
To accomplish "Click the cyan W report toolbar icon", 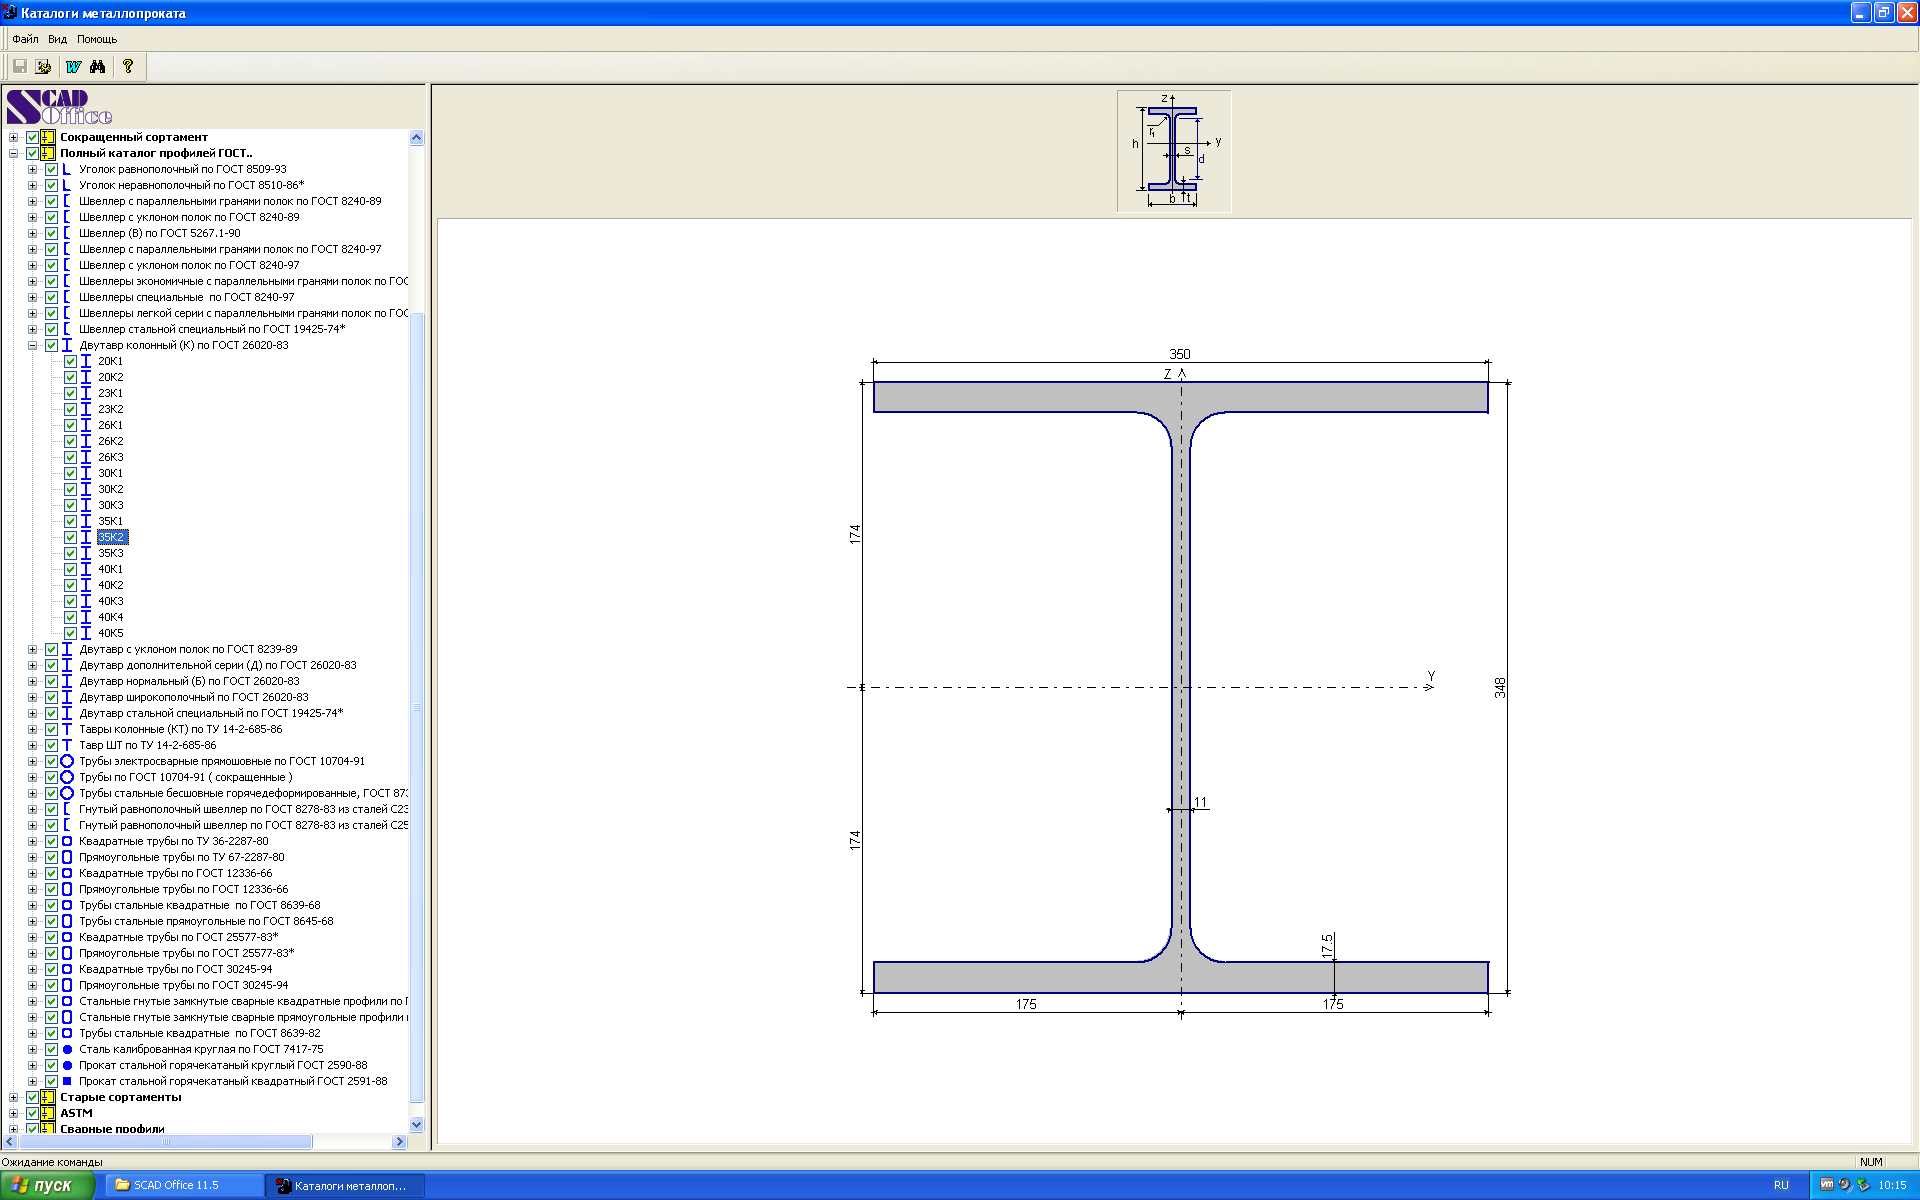I will pos(73,67).
